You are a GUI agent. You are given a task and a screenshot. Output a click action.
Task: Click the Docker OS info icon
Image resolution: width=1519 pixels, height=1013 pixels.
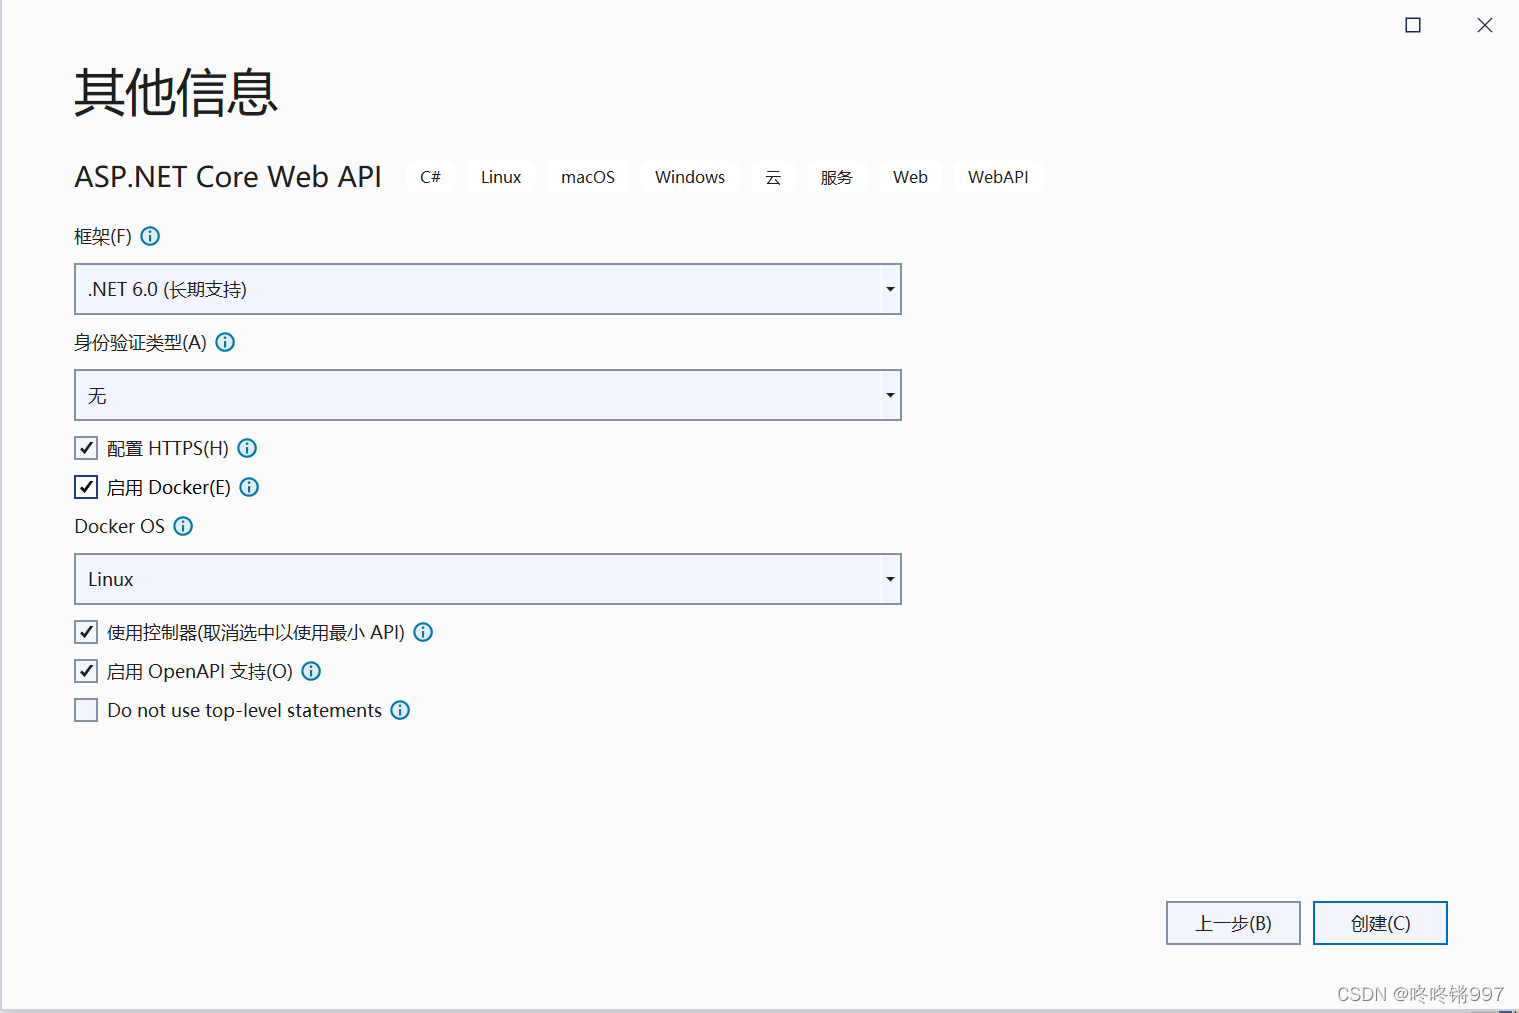tap(183, 526)
